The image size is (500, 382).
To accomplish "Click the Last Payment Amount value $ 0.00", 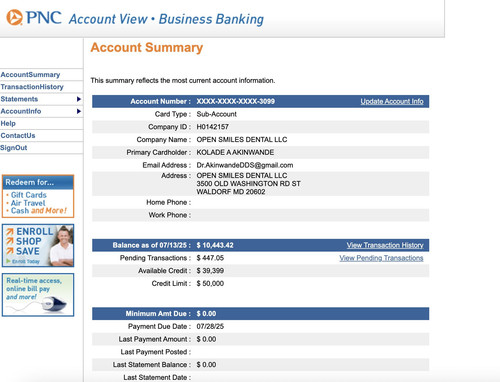I will (206, 339).
